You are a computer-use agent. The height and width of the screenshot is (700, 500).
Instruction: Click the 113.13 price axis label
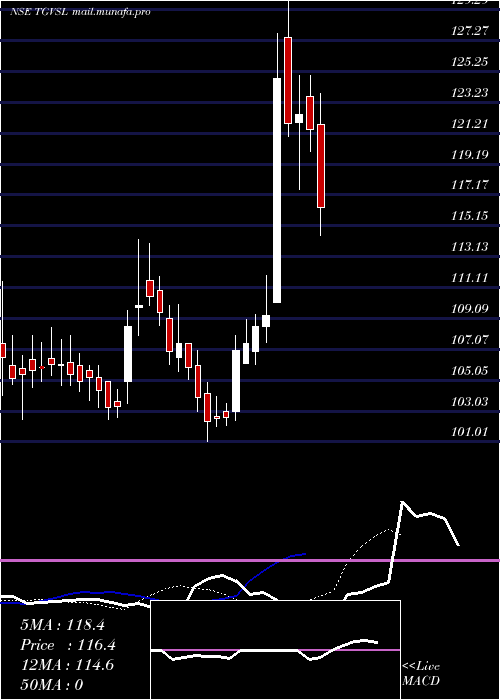pyautogui.click(x=469, y=247)
